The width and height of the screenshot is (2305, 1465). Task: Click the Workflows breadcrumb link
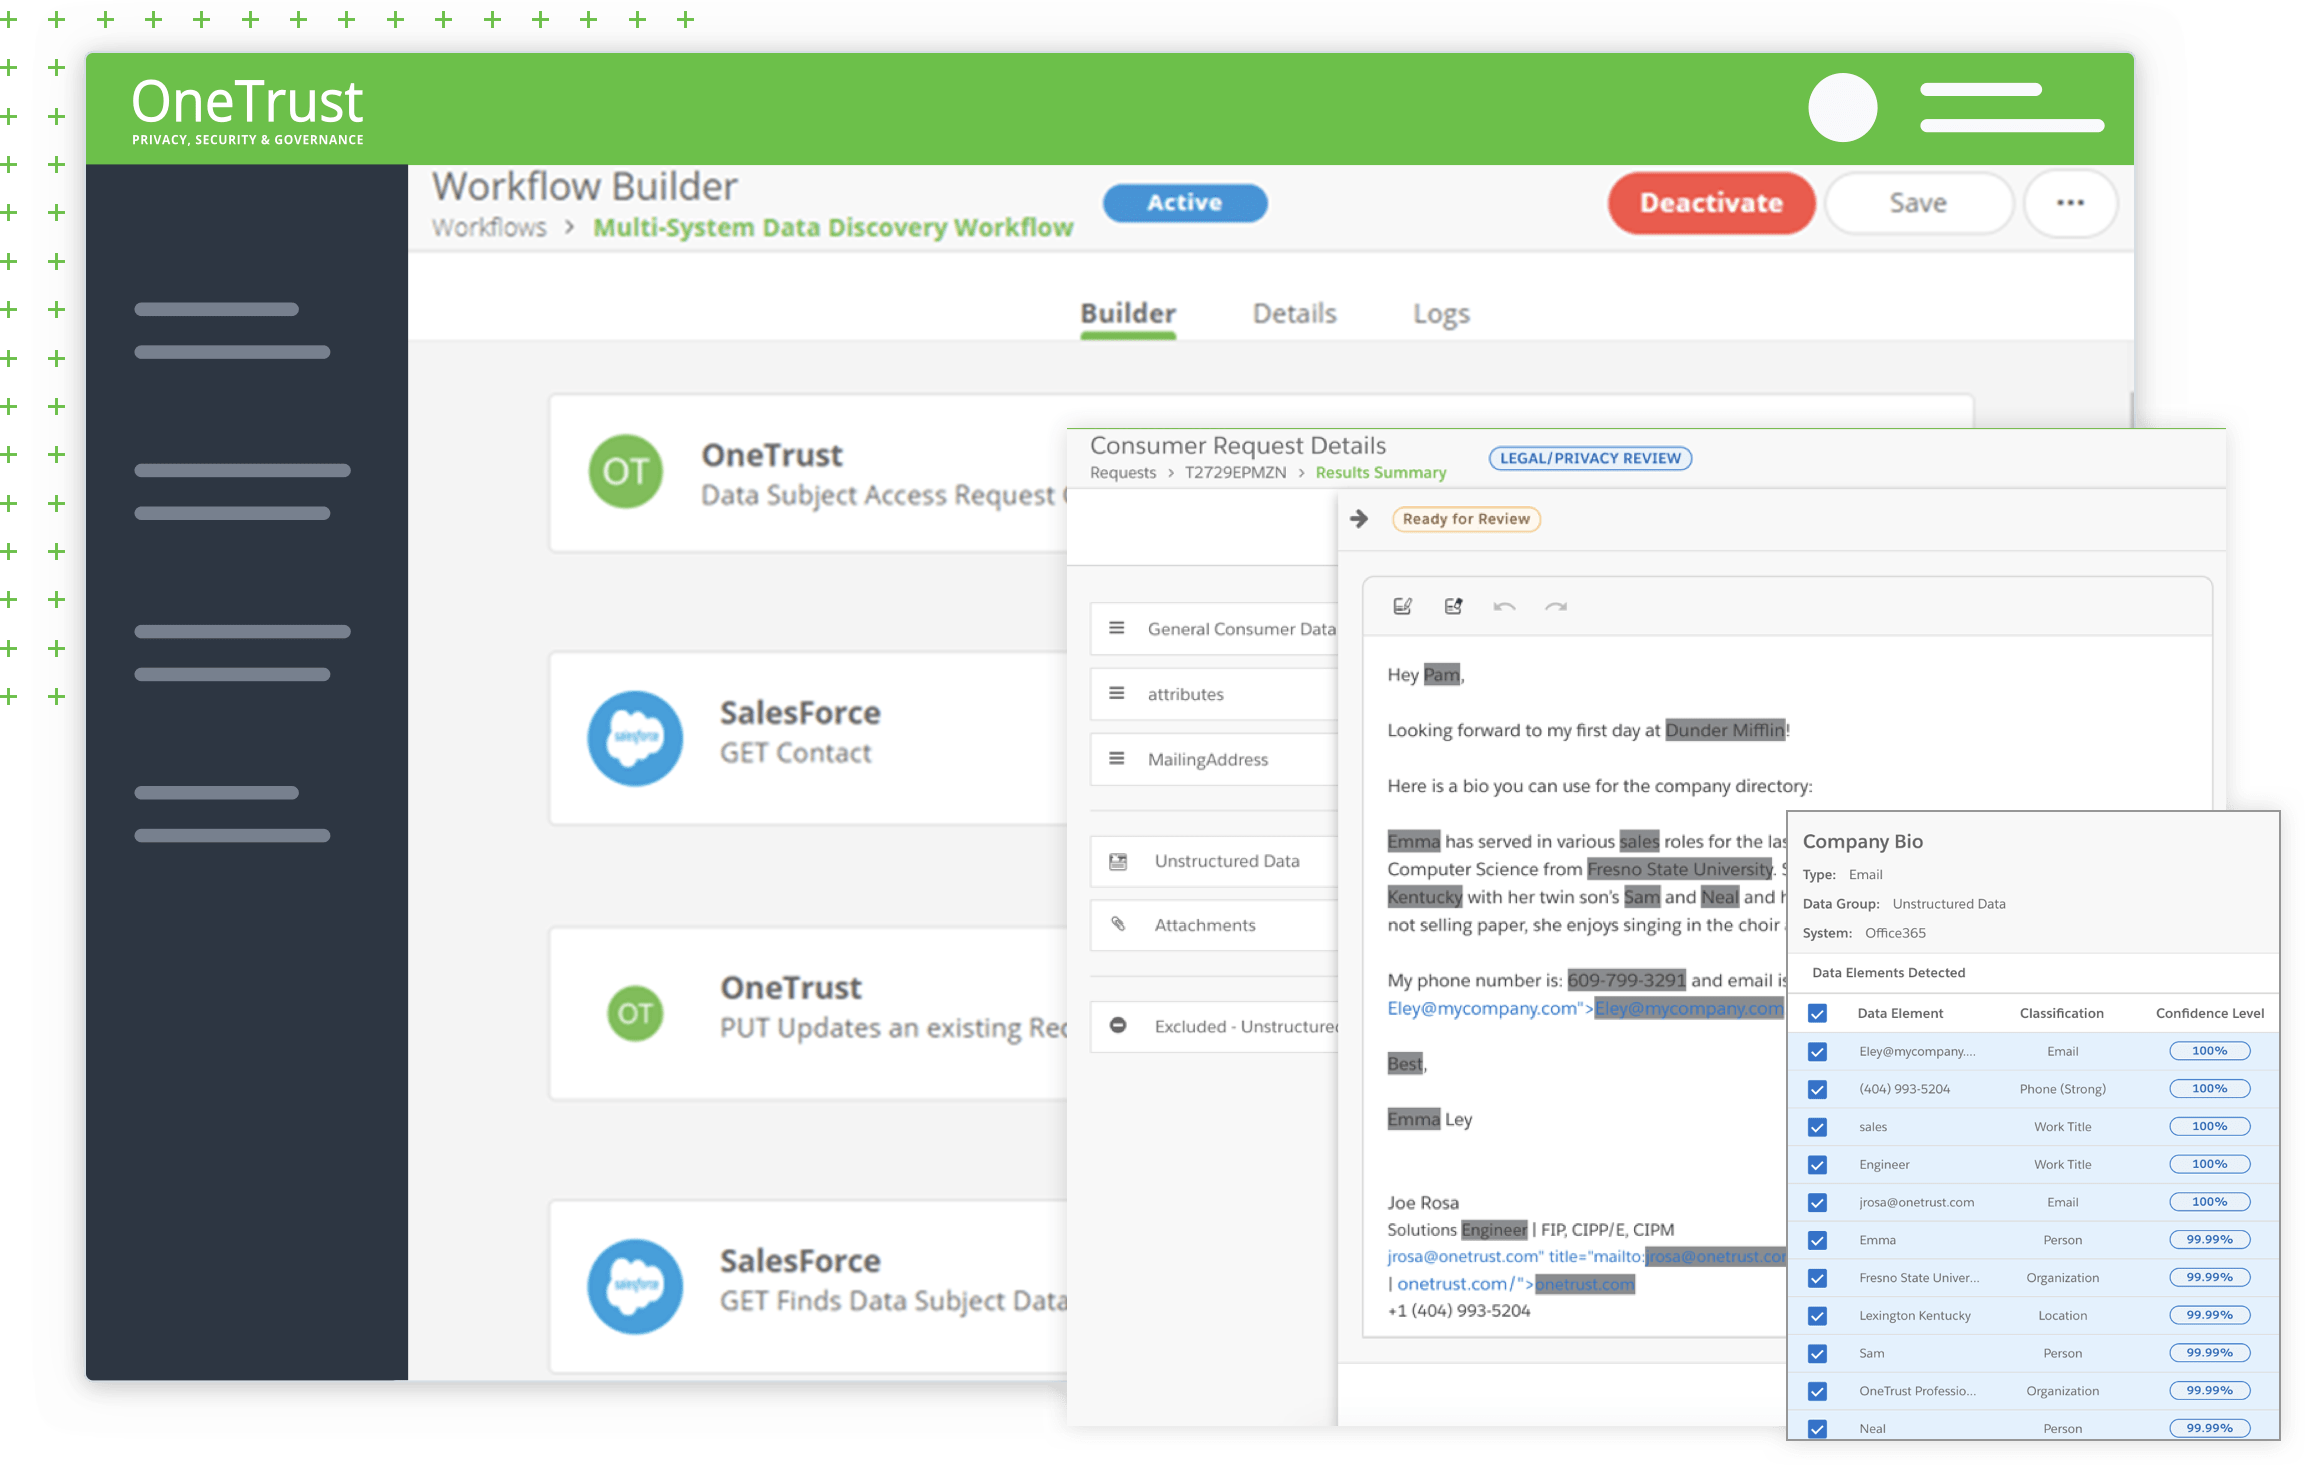[489, 228]
